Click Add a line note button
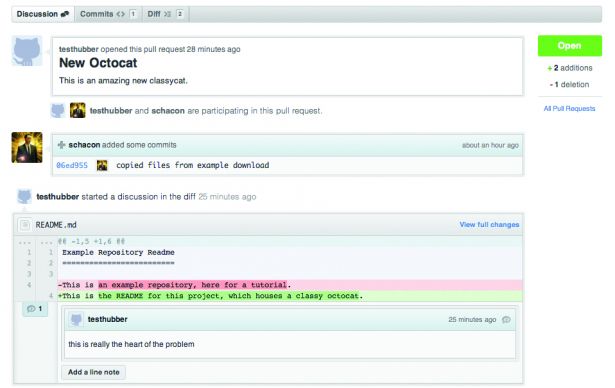 pyautogui.click(x=93, y=372)
